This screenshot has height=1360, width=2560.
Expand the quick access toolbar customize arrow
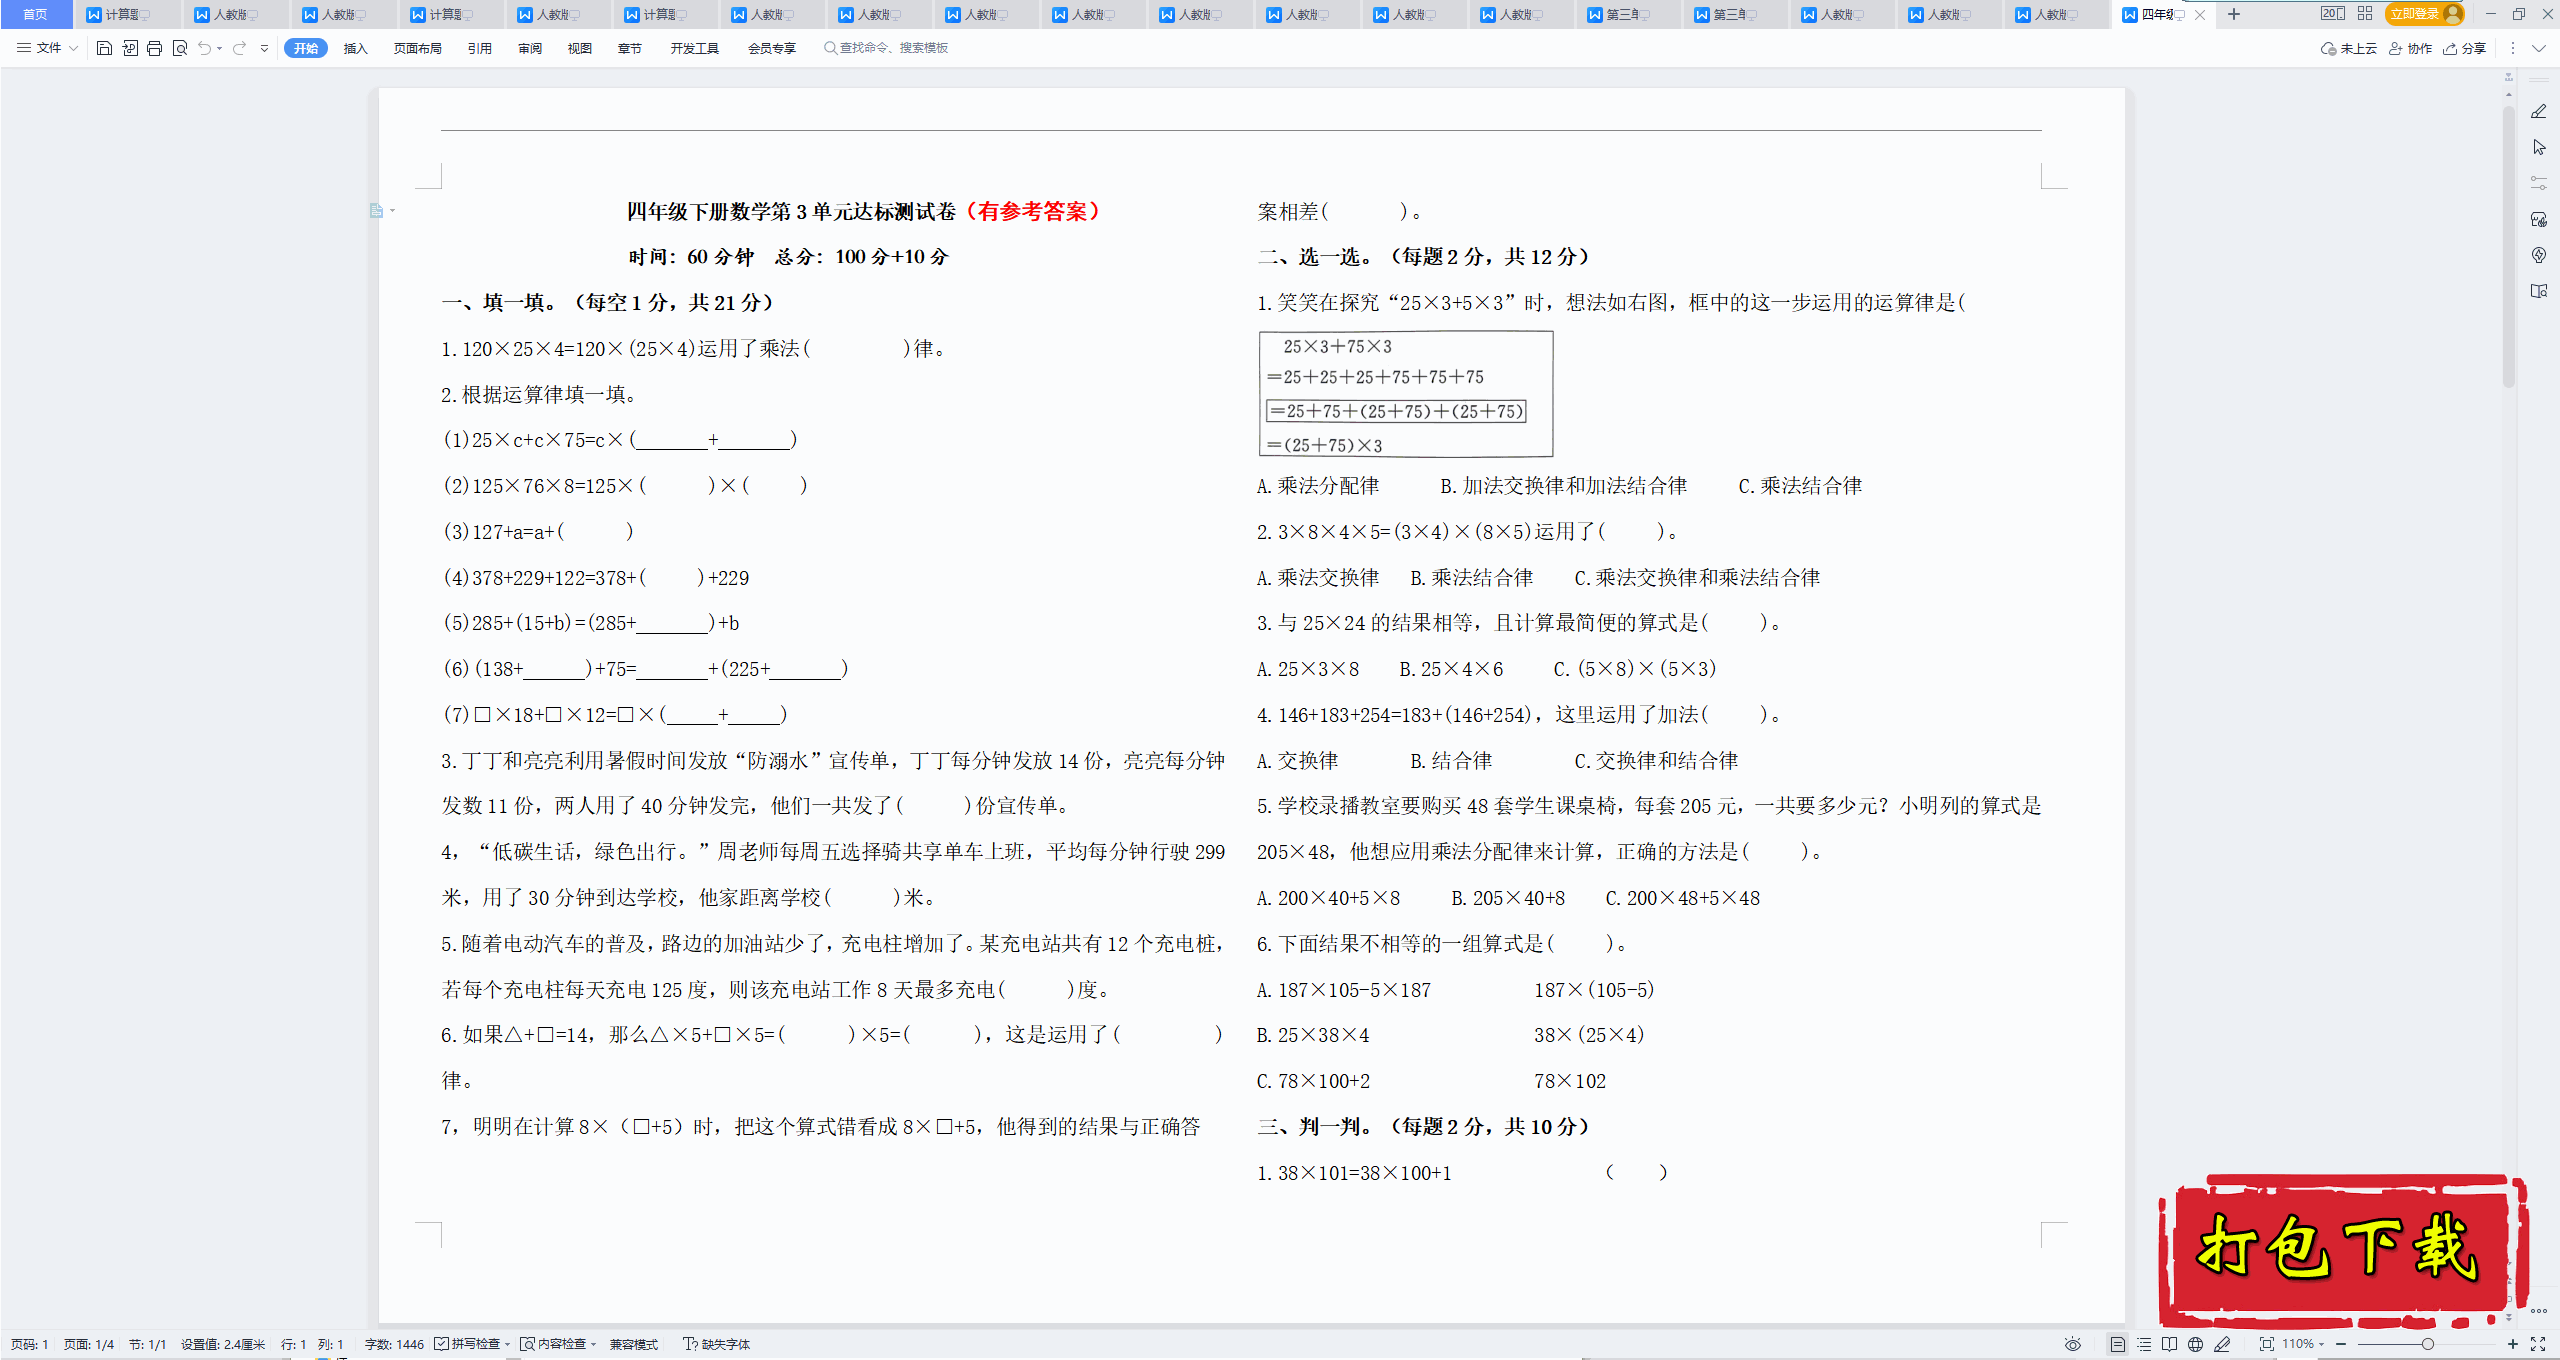point(264,48)
